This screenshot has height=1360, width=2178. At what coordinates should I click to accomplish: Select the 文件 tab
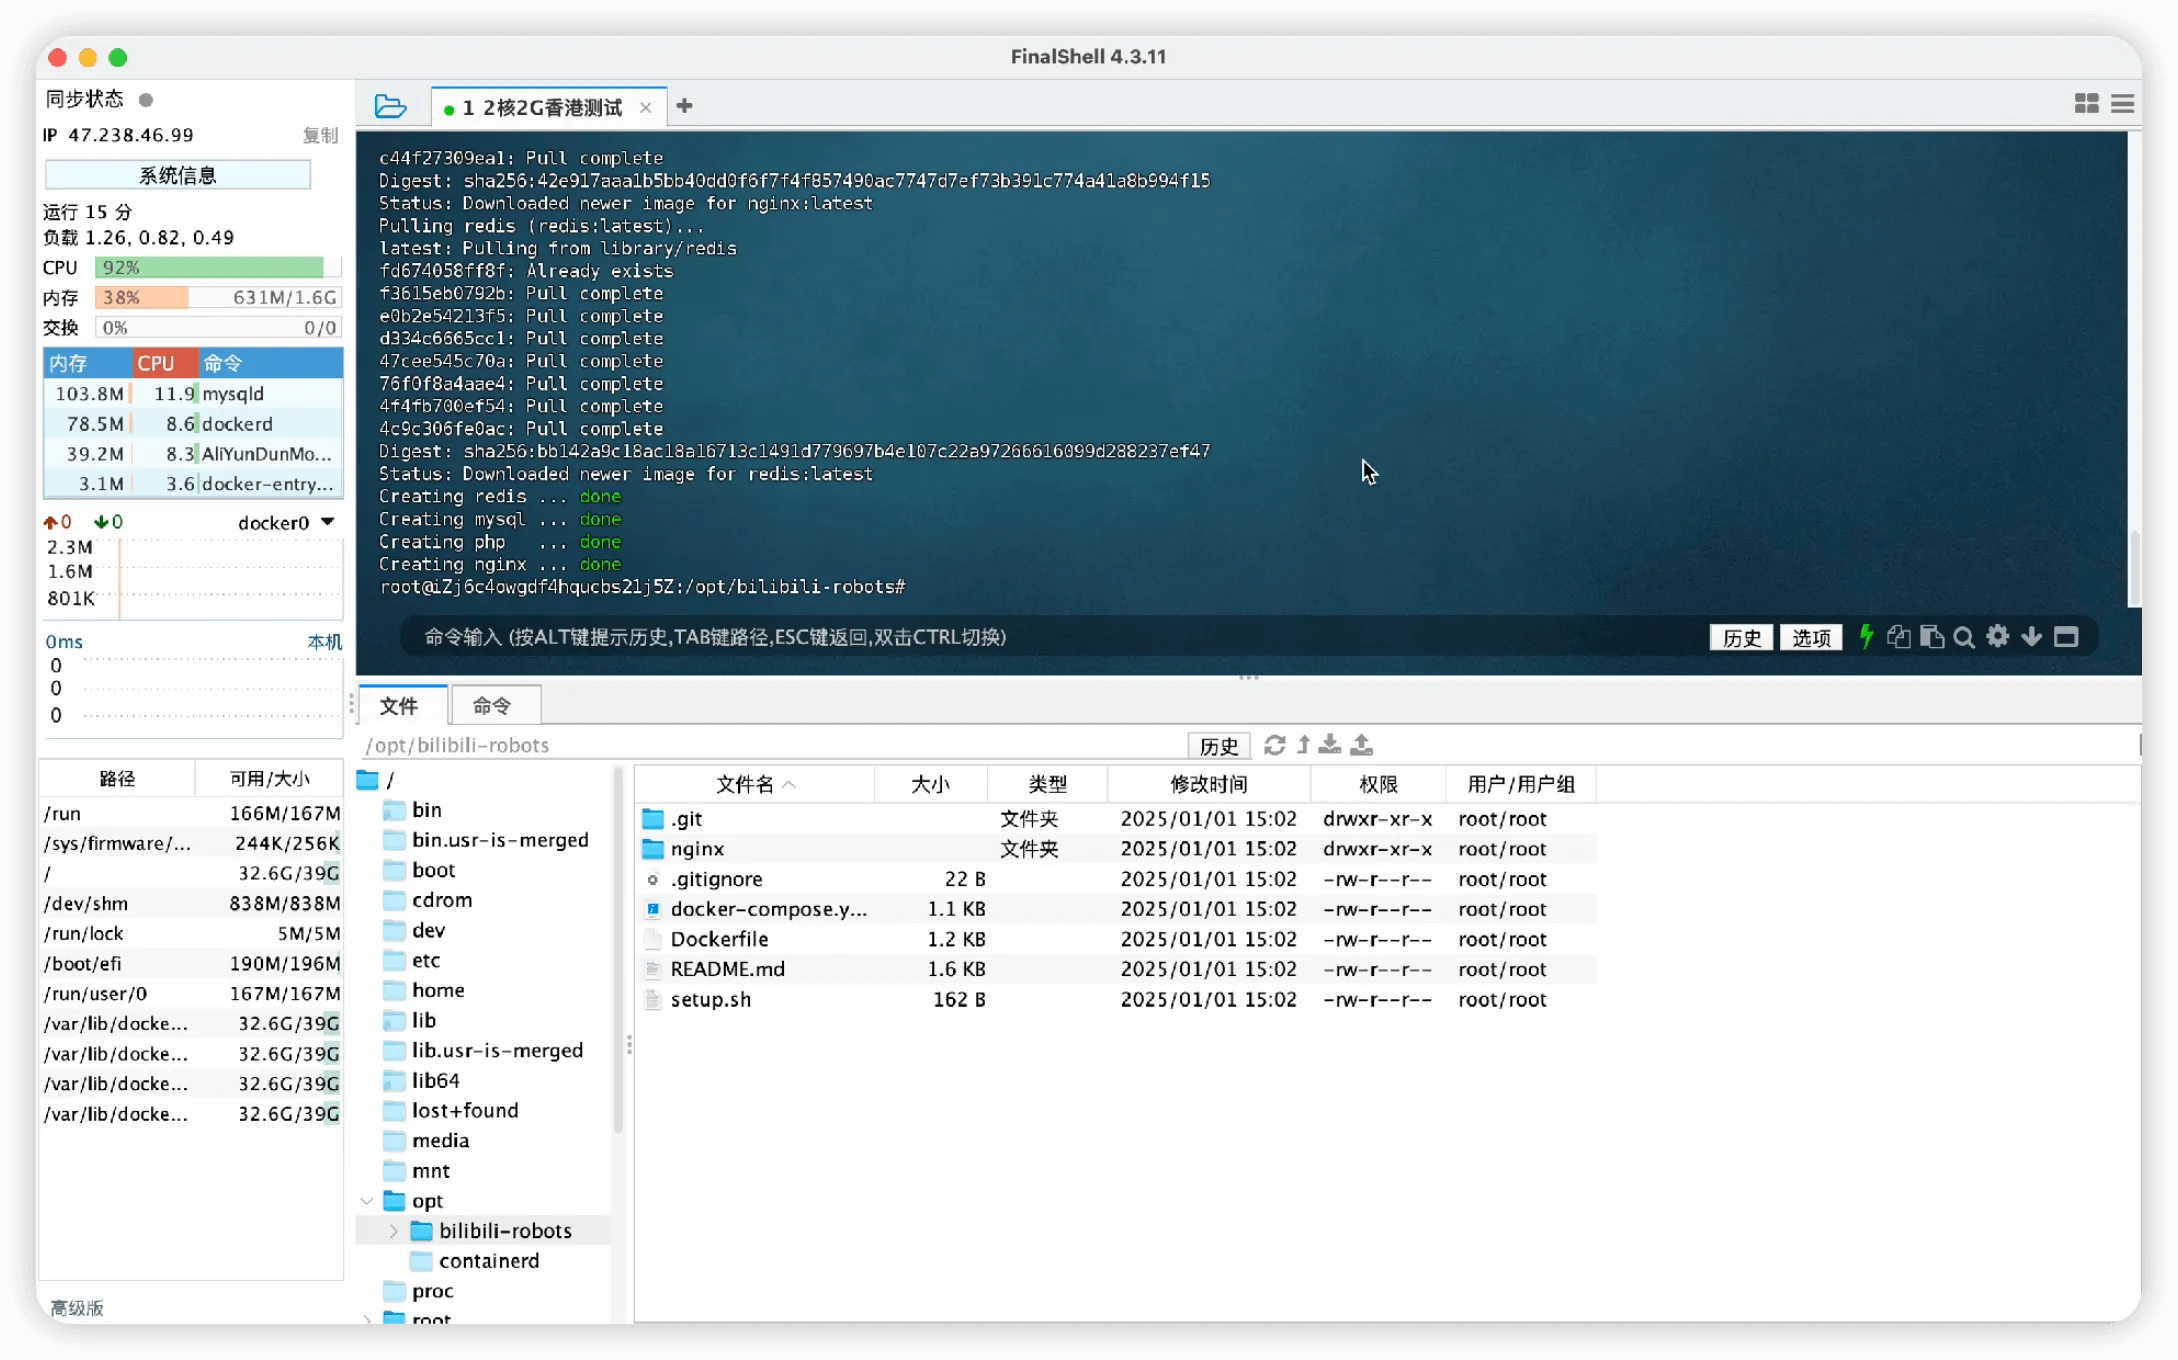pyautogui.click(x=402, y=706)
